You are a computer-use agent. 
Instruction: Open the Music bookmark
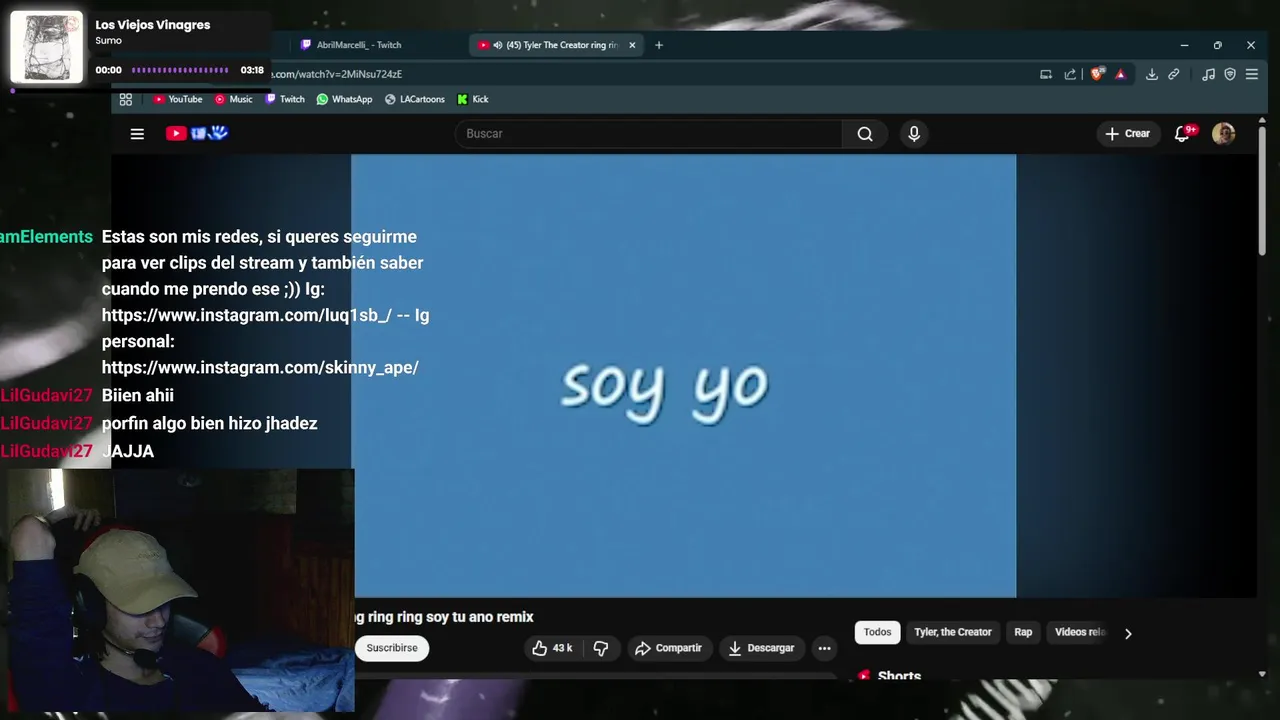coord(233,99)
